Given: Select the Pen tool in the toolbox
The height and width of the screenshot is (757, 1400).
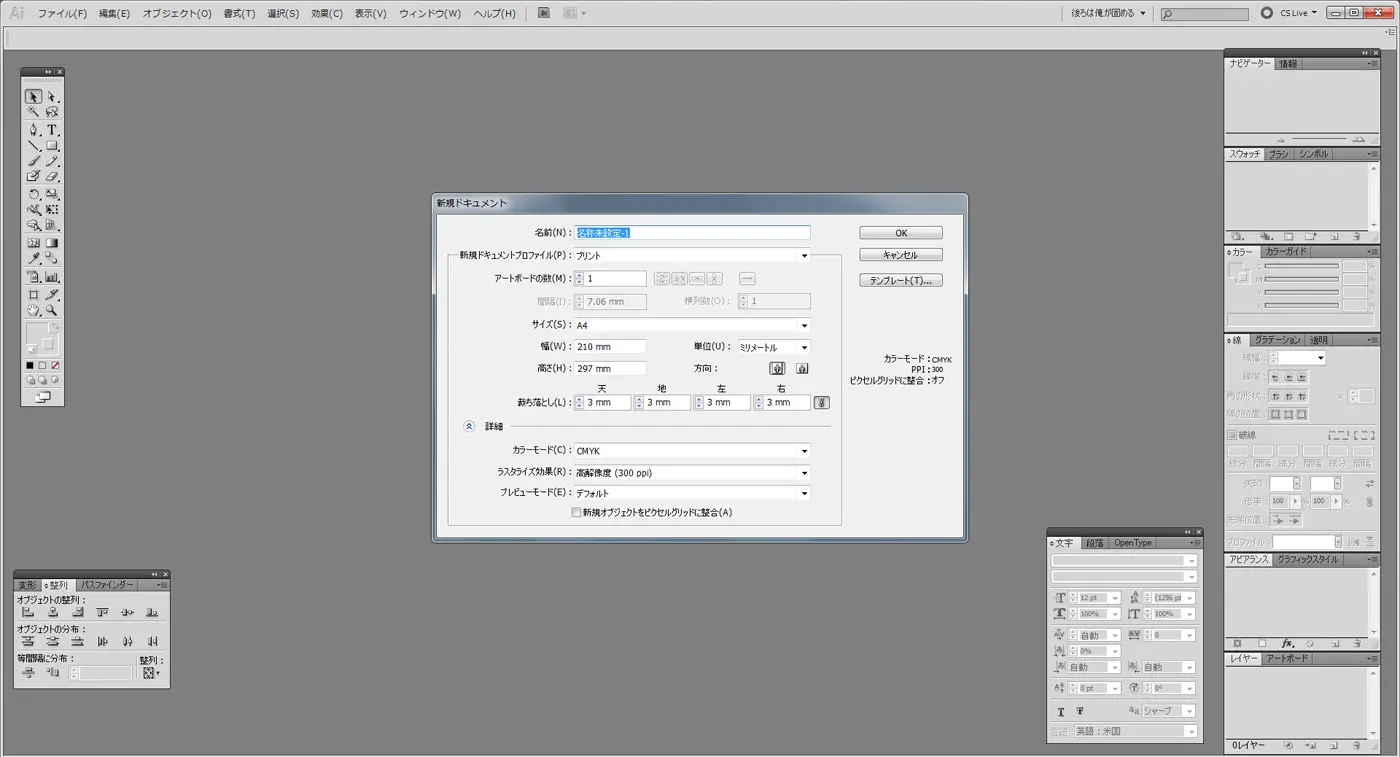Looking at the screenshot, I should [x=34, y=130].
